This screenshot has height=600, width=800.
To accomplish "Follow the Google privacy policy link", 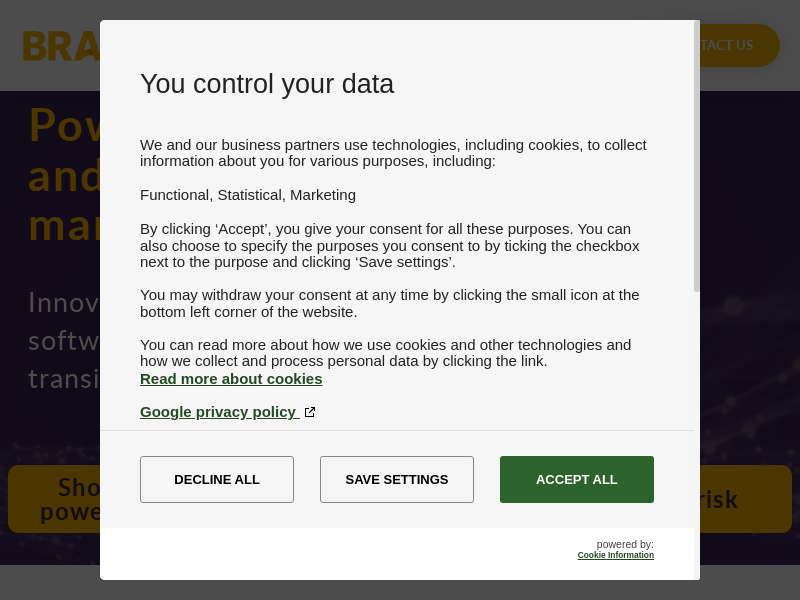I will coord(218,411).
